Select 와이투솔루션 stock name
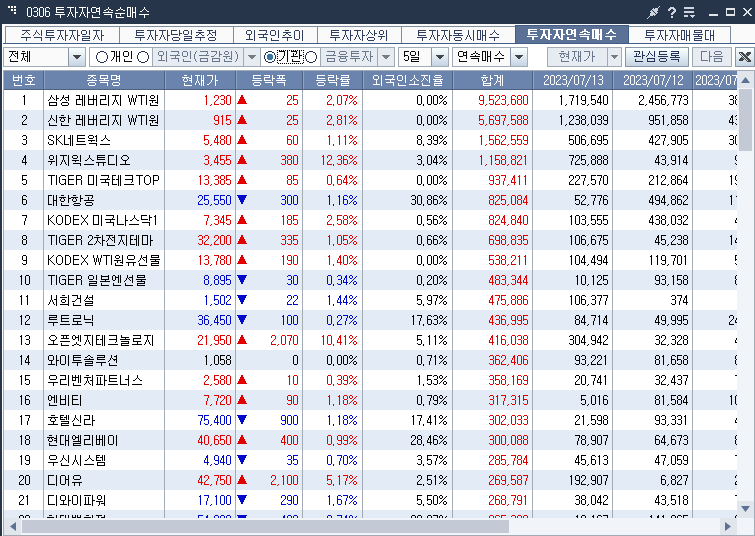This screenshot has height=536, width=755. click(x=82, y=360)
